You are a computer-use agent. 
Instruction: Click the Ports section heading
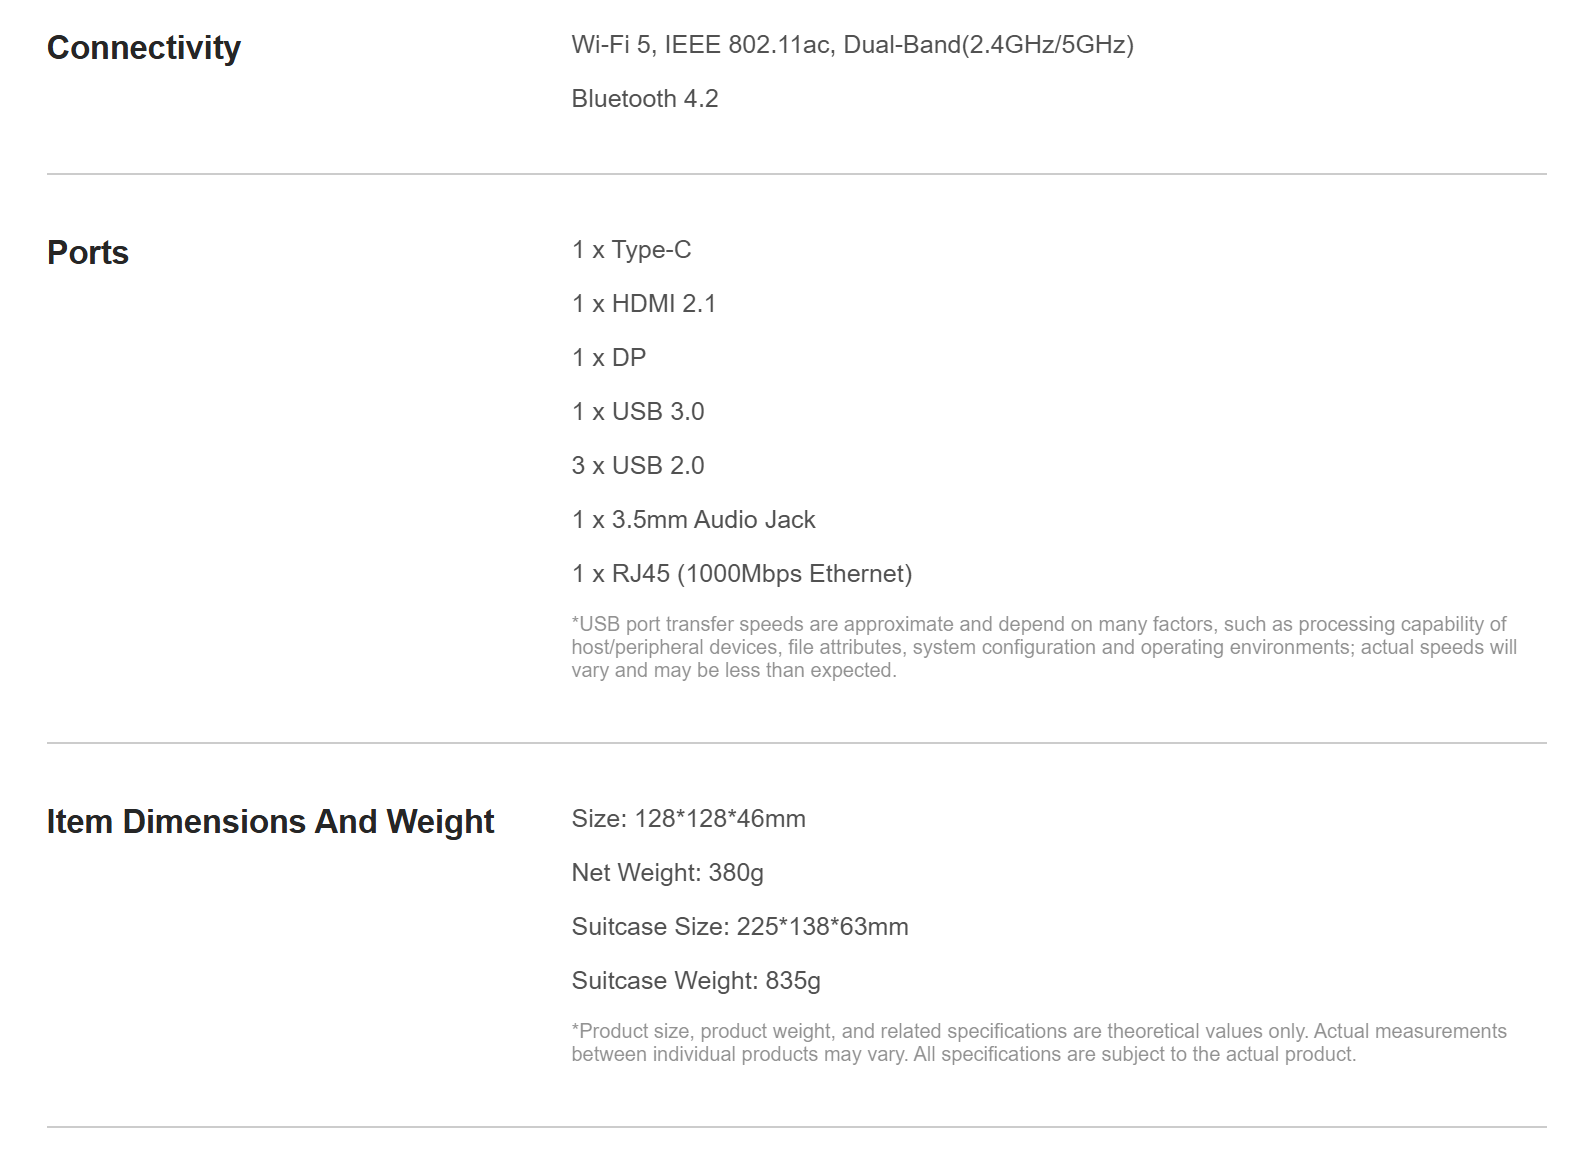click(x=88, y=253)
